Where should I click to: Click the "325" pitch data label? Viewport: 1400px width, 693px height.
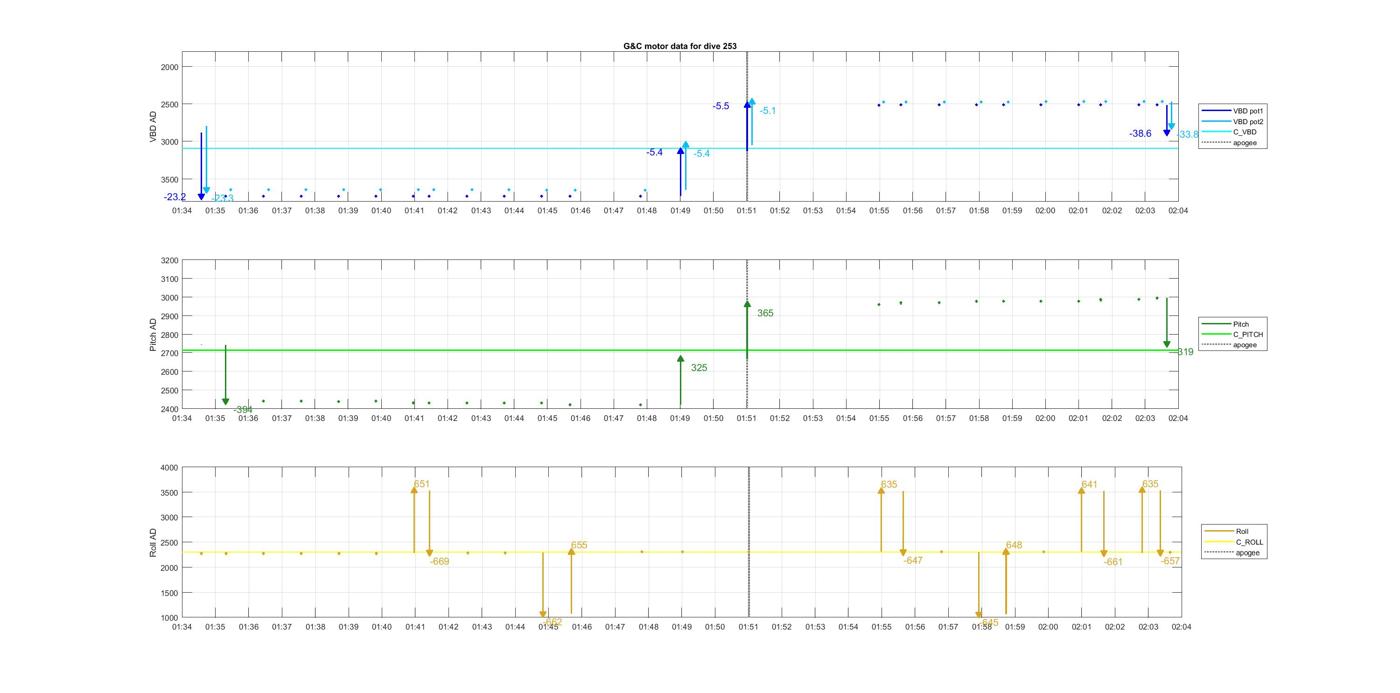699,368
